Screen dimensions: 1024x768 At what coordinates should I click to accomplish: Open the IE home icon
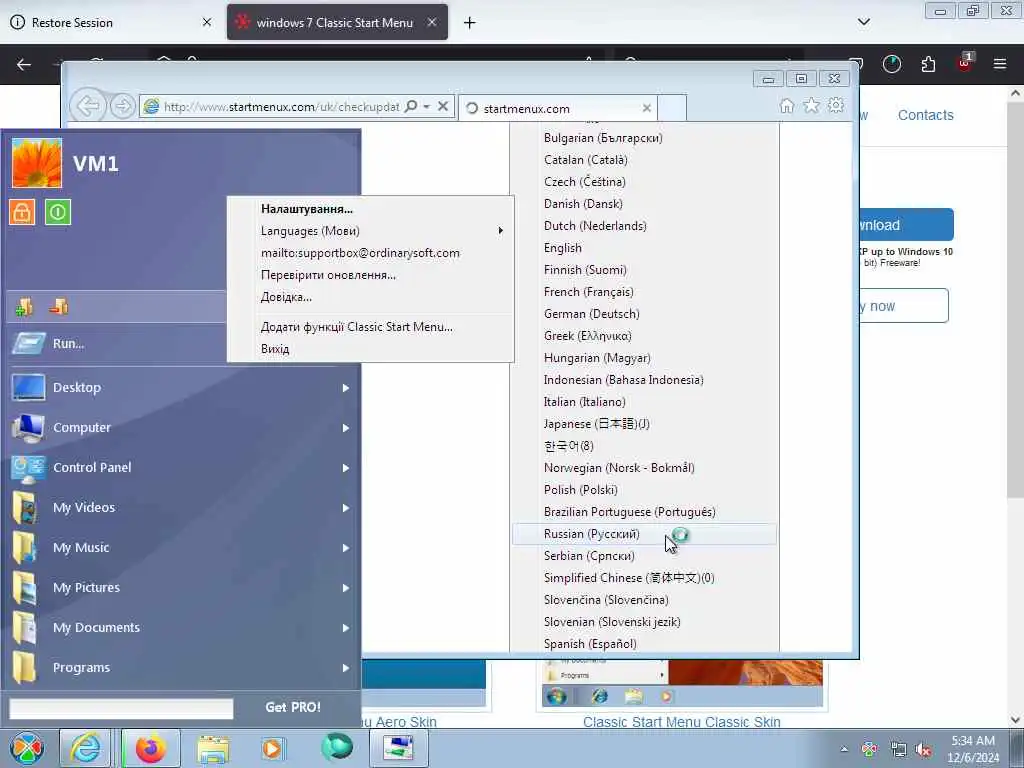coord(787,106)
